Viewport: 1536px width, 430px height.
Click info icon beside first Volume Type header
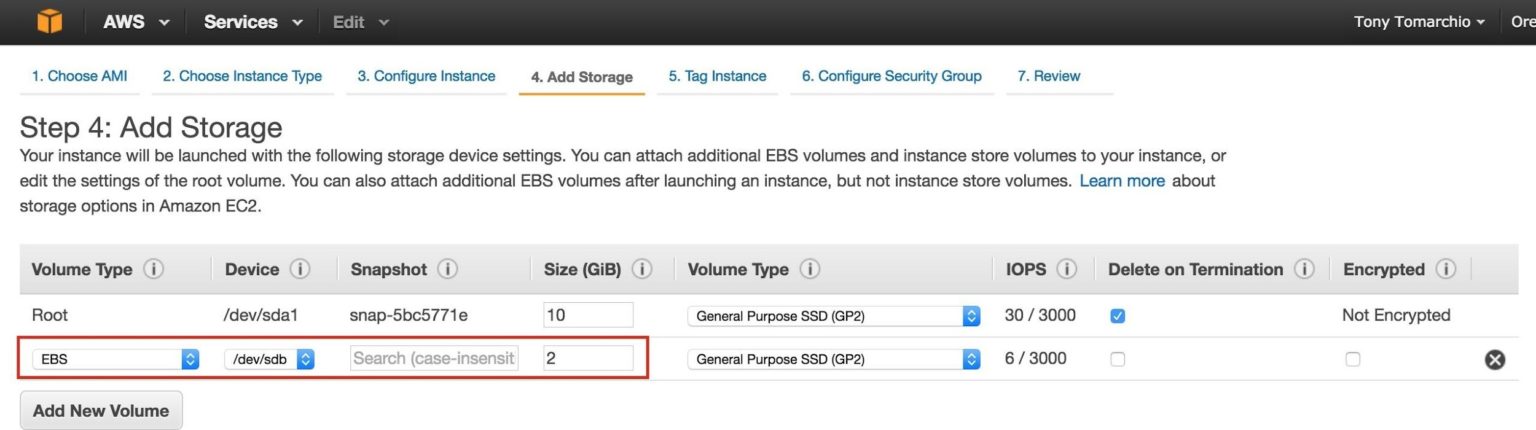153,270
